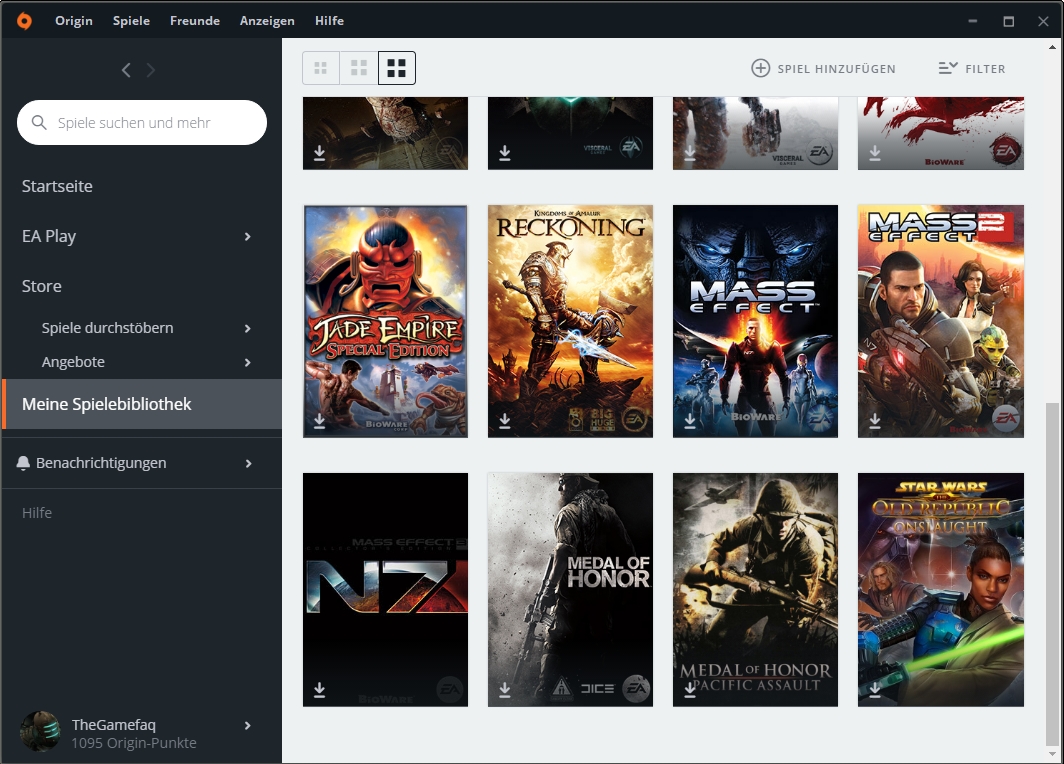Open the Mass Effect 2 tile

click(940, 321)
